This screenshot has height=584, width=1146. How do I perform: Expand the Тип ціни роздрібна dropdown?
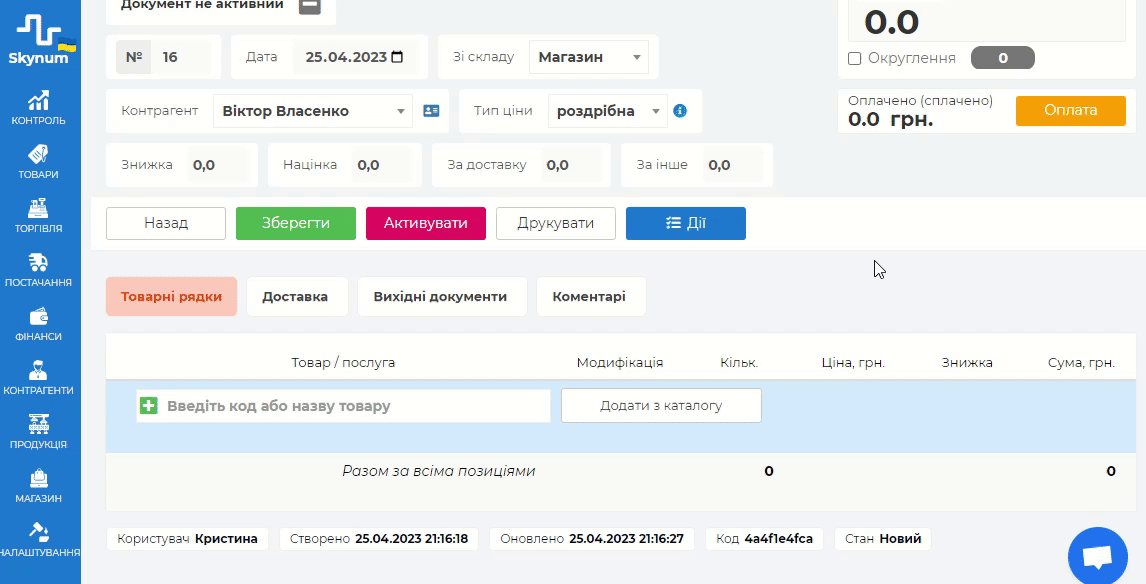click(607, 111)
